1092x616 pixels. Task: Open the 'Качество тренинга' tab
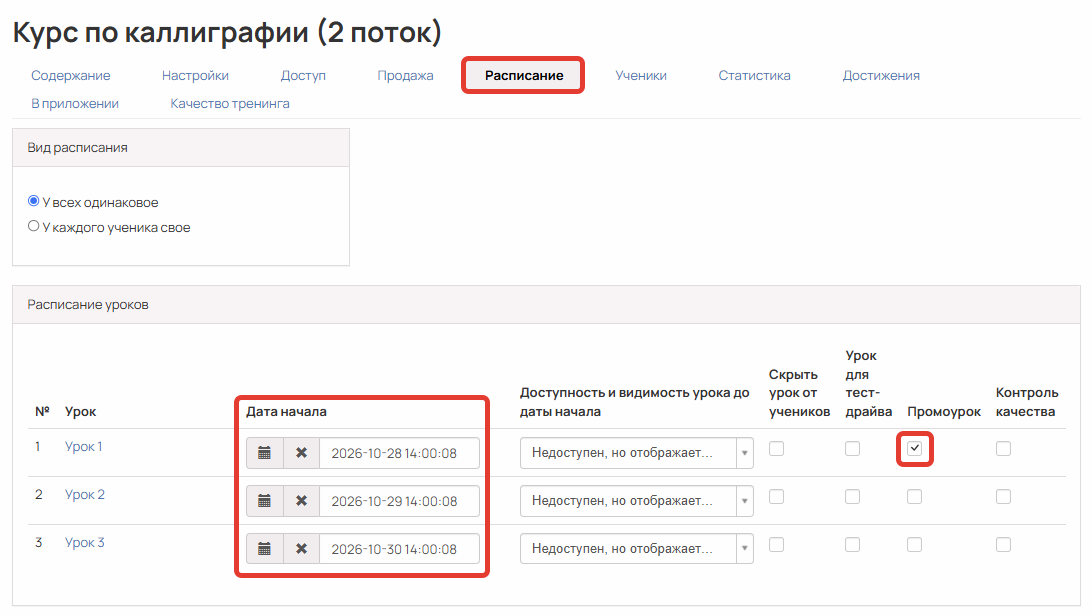click(230, 104)
